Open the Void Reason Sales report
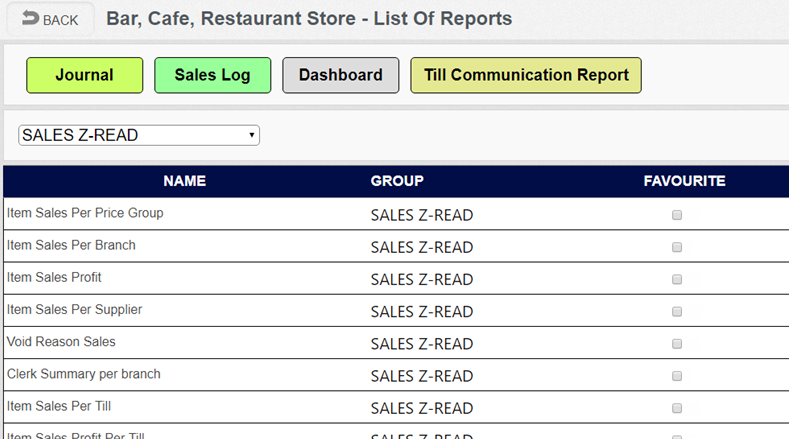This screenshot has height=439, width=789. [61, 341]
